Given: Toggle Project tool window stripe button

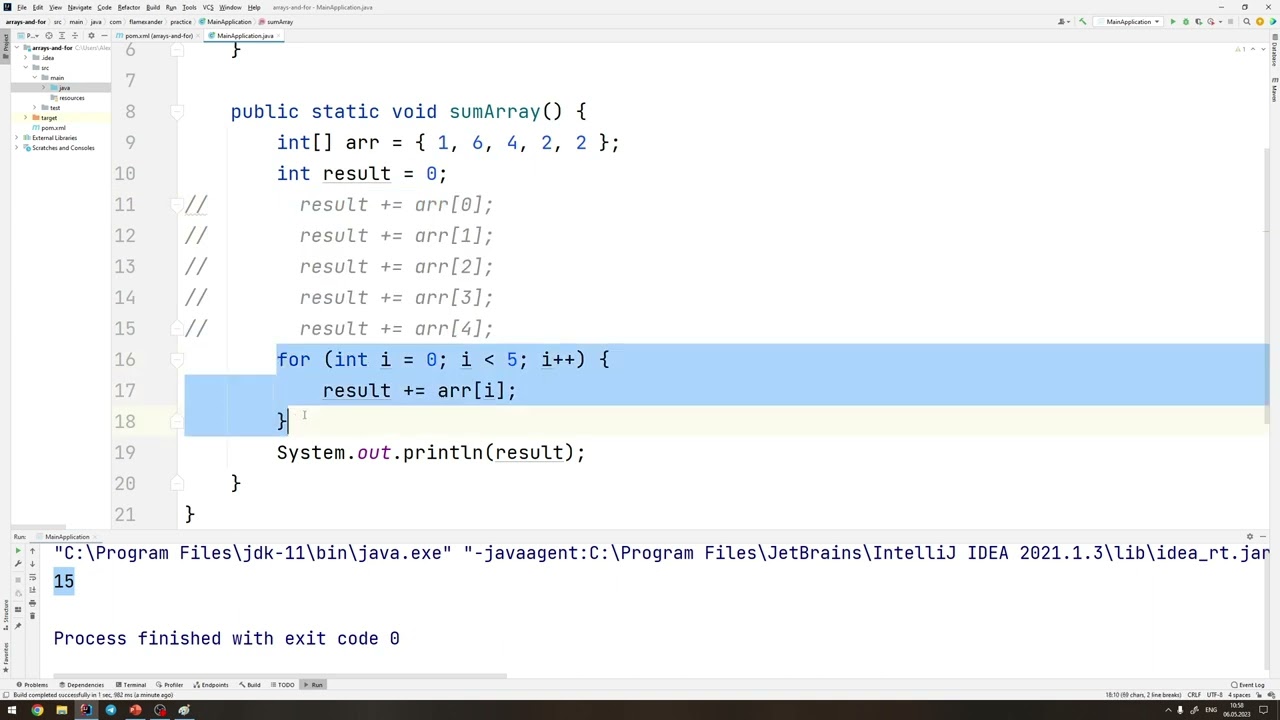Looking at the screenshot, I should click(x=5, y=48).
